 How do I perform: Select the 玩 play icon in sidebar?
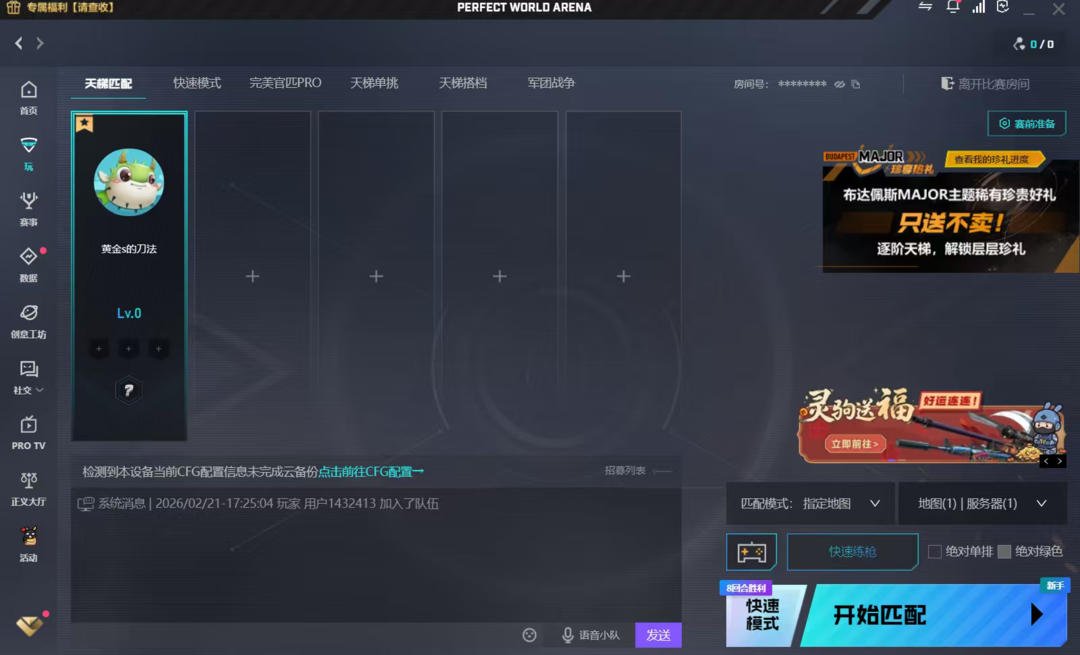click(x=28, y=153)
